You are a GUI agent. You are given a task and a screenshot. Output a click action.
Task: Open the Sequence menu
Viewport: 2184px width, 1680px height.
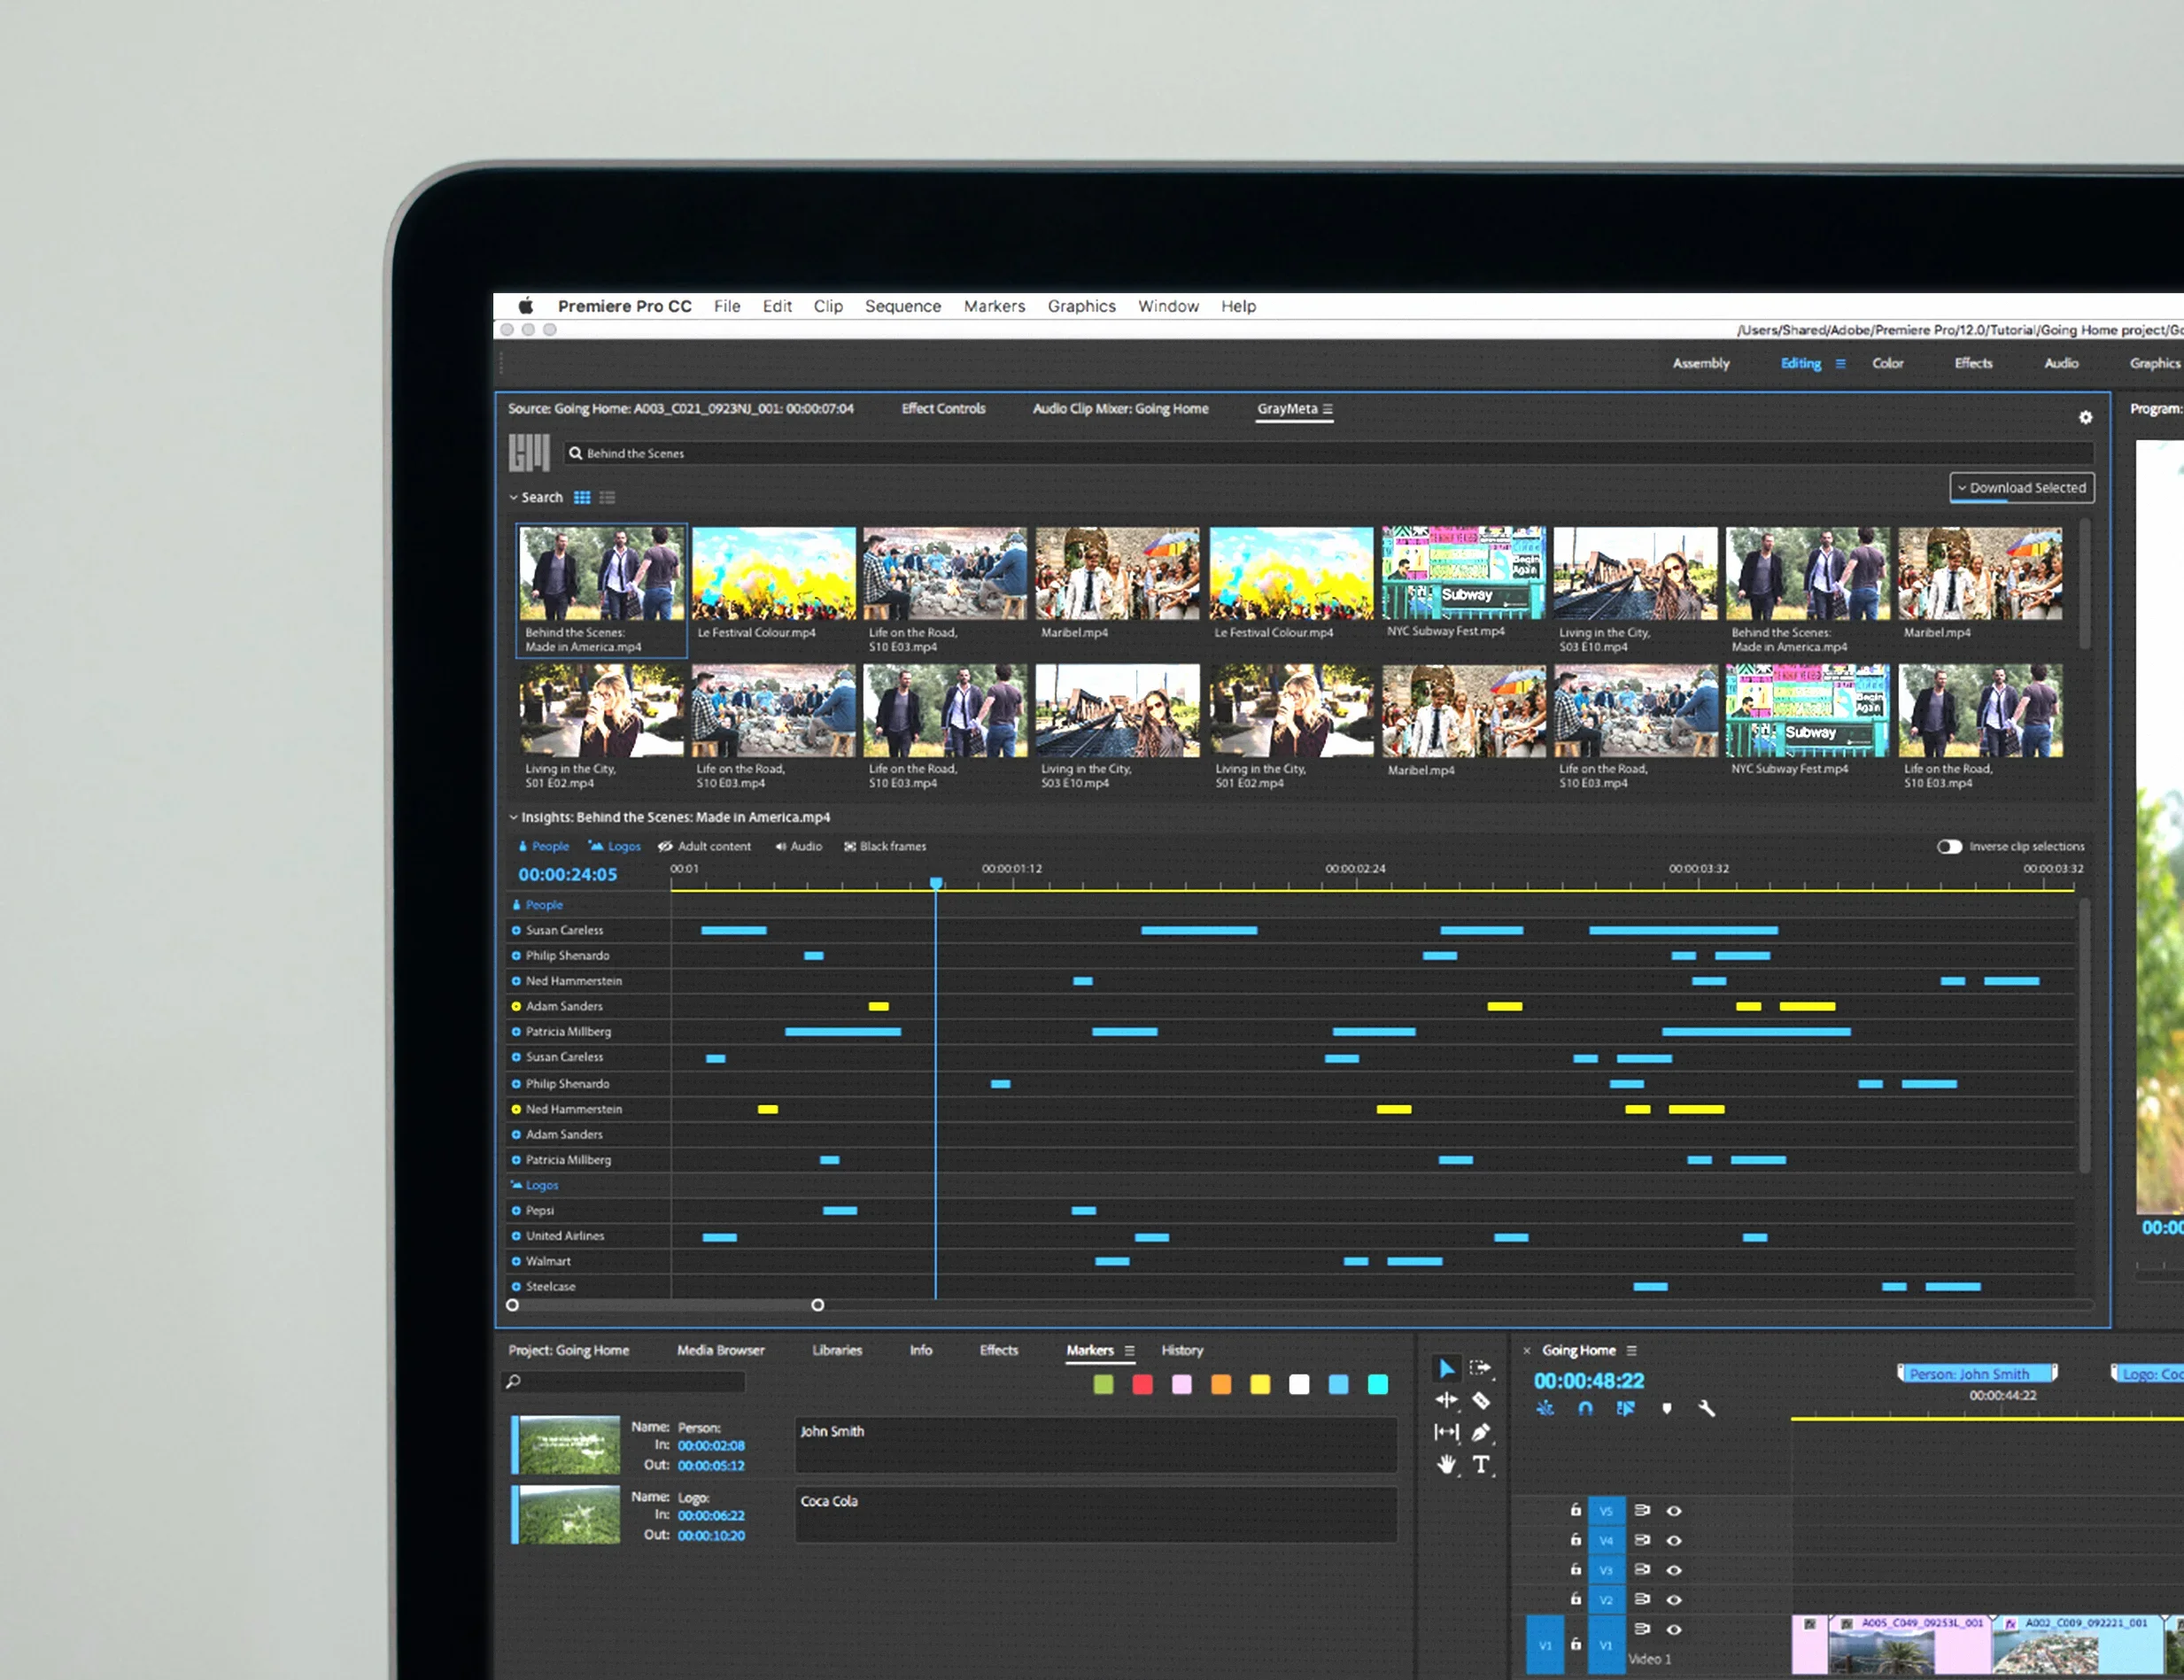[x=903, y=306]
